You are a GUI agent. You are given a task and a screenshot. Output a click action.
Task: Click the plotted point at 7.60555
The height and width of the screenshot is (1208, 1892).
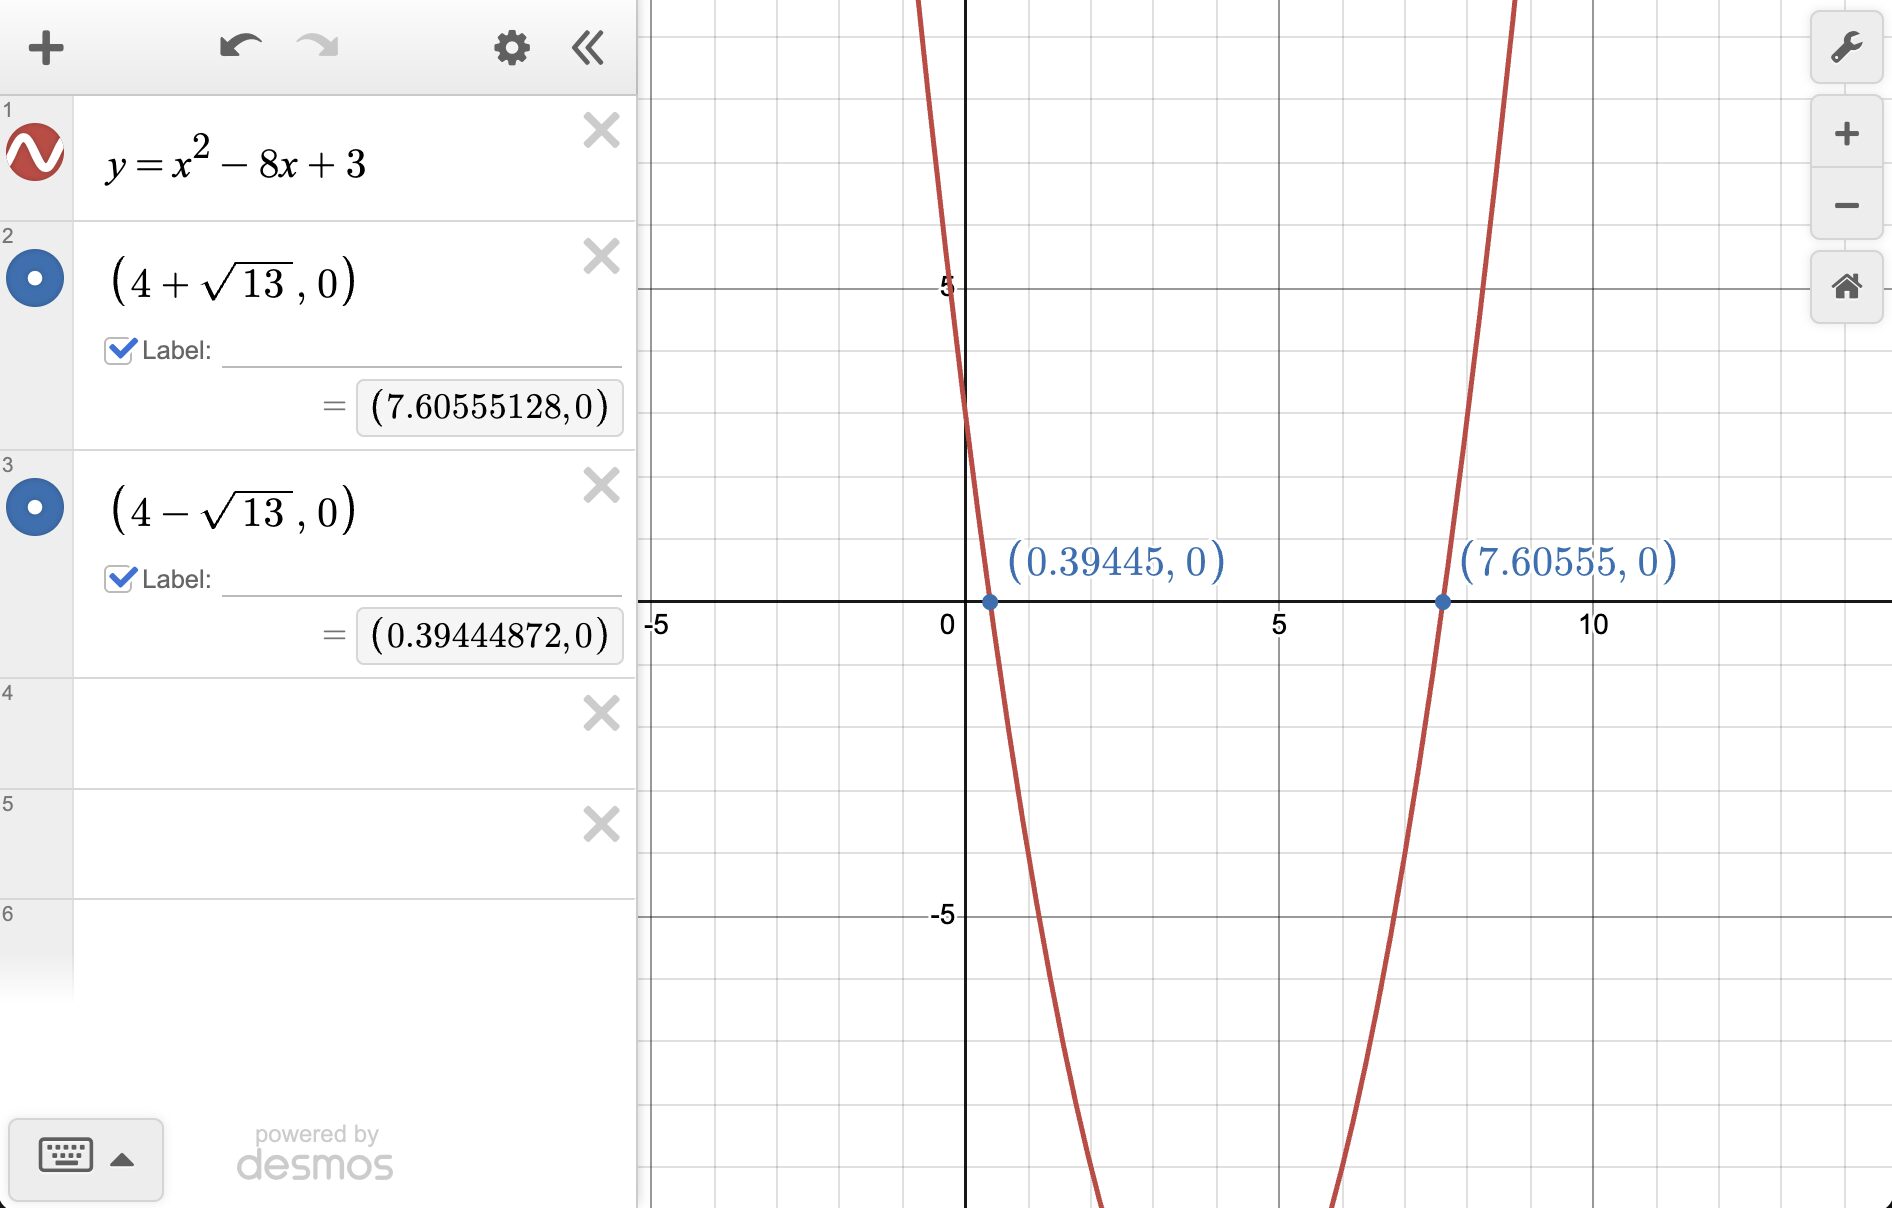click(1443, 602)
